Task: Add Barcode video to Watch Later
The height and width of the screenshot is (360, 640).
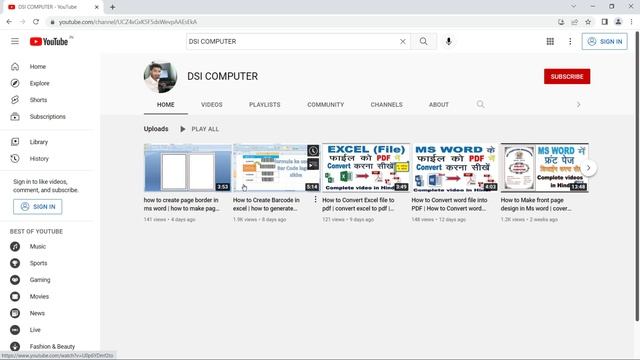Action: pos(313,151)
